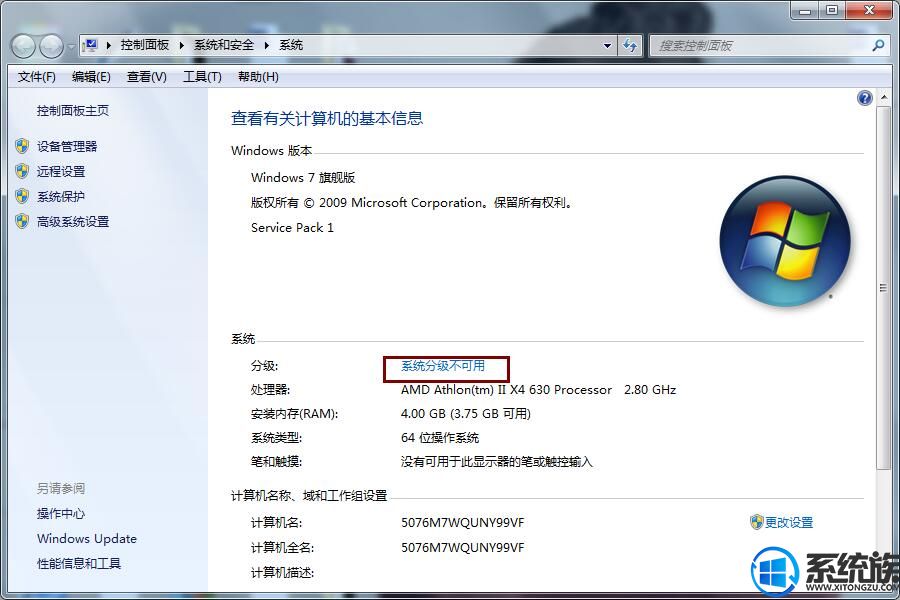Open 性能信息和工具 in the sidebar
Viewport: 900px width, 600px height.
pos(79,563)
